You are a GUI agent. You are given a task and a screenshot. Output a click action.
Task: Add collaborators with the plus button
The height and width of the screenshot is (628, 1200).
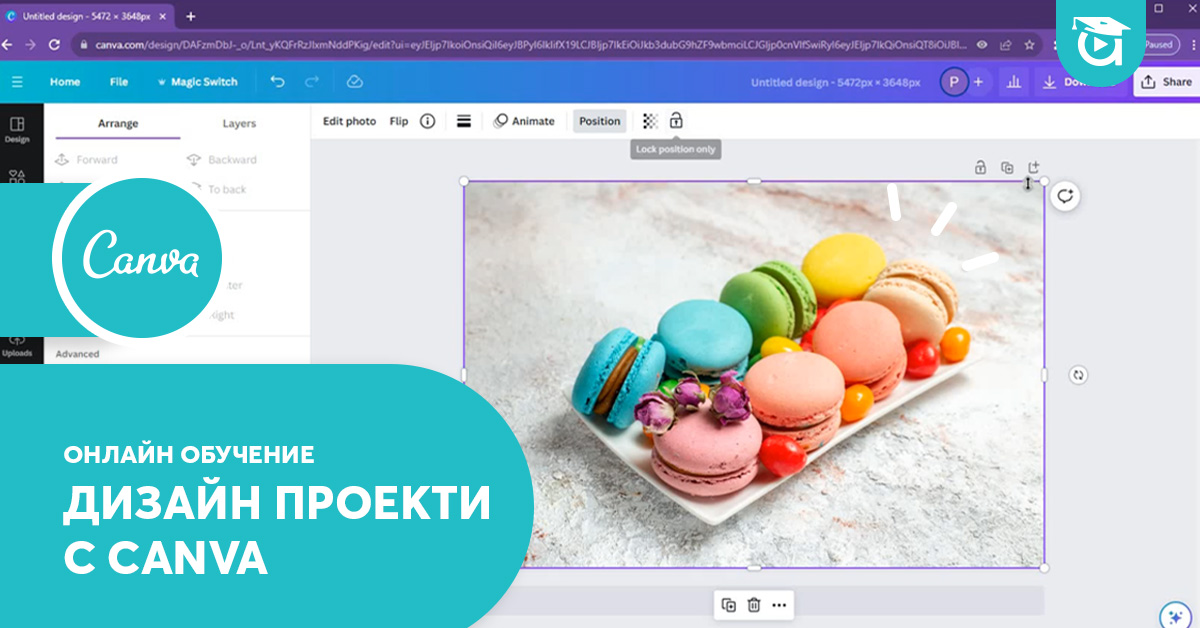(978, 82)
